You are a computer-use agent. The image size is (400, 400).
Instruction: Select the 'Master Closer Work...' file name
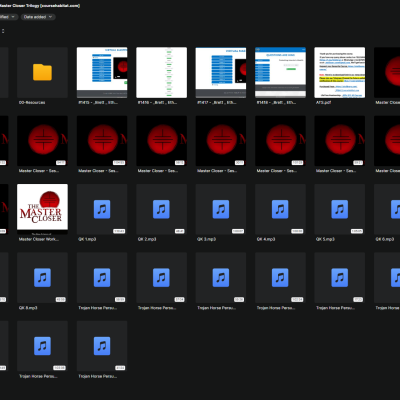click(x=39, y=239)
